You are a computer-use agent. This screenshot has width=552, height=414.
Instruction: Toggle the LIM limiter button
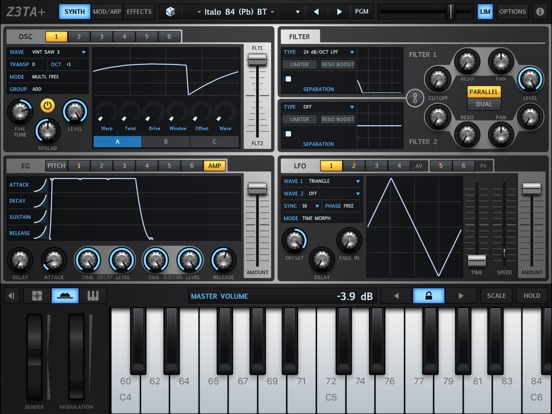(x=485, y=12)
